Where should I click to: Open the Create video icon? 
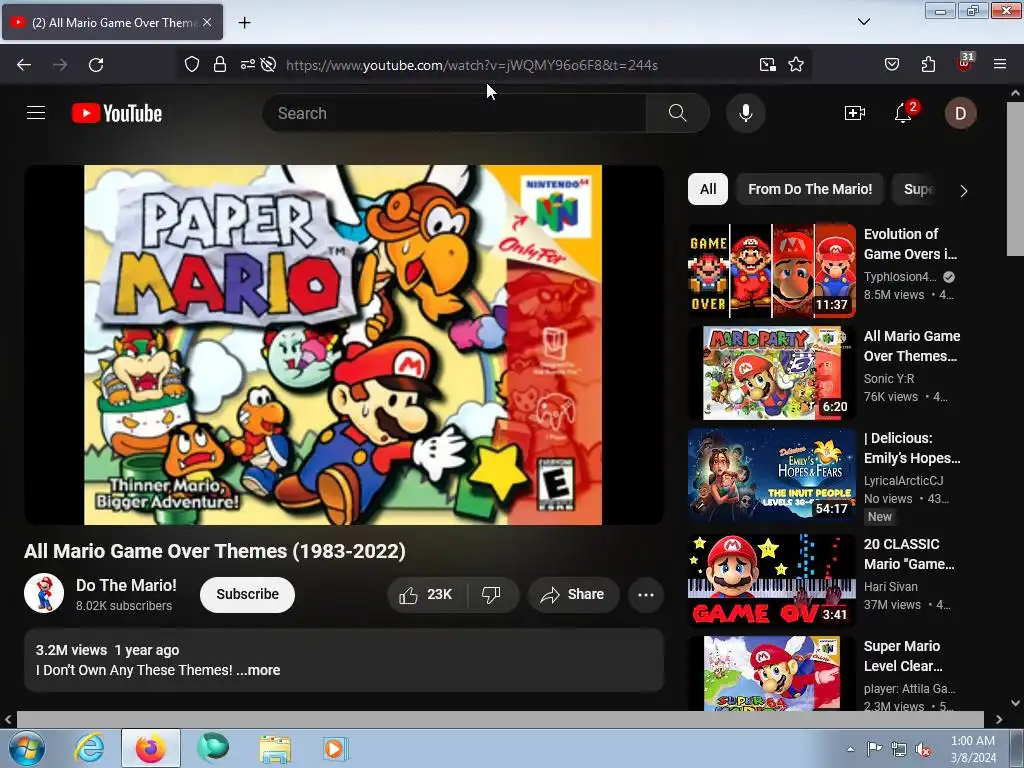click(x=854, y=113)
